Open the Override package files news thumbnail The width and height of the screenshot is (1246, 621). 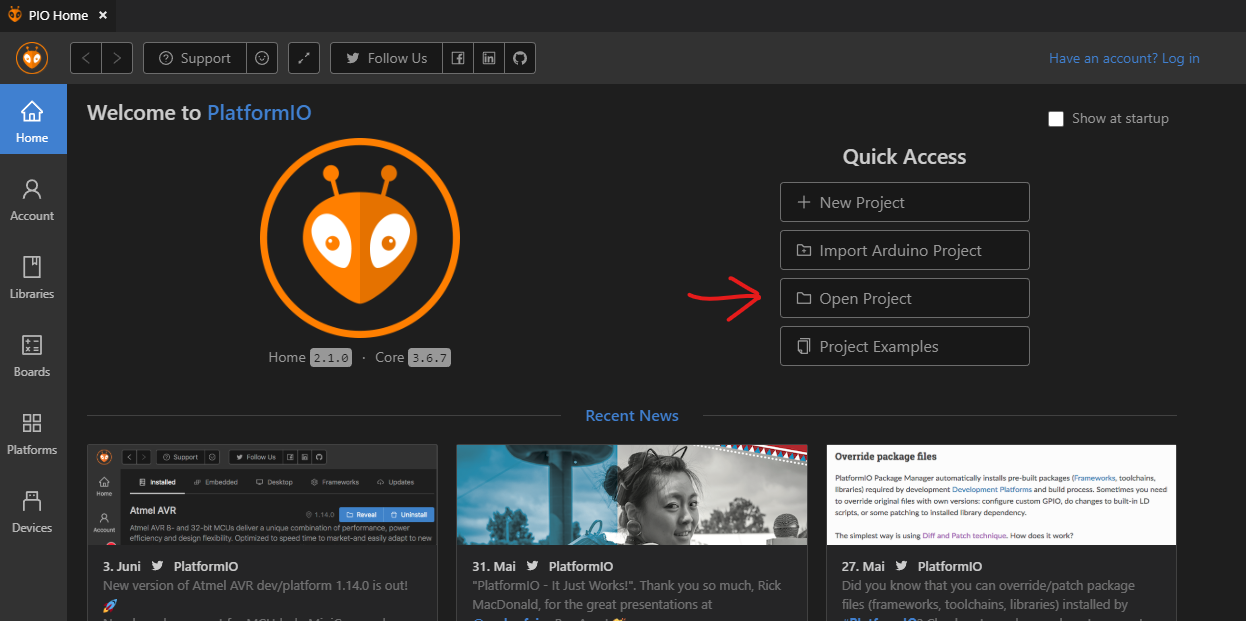click(x=1002, y=495)
